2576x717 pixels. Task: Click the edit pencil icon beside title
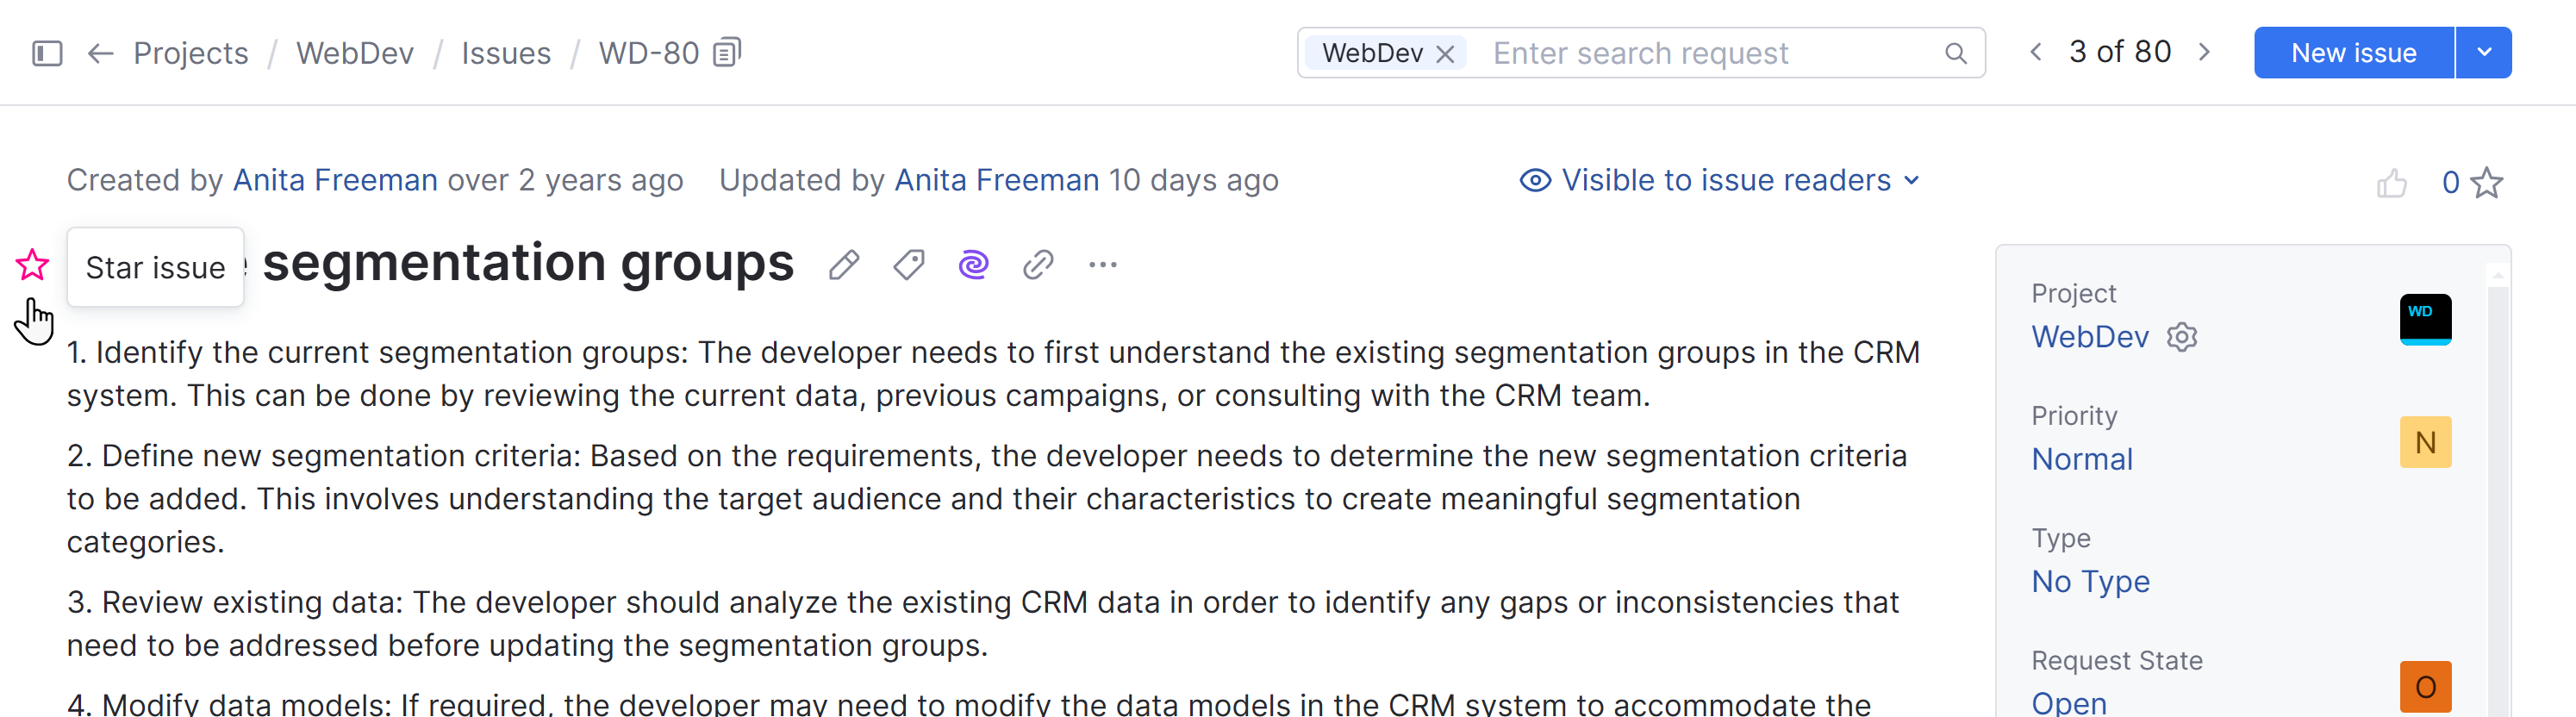[844, 265]
